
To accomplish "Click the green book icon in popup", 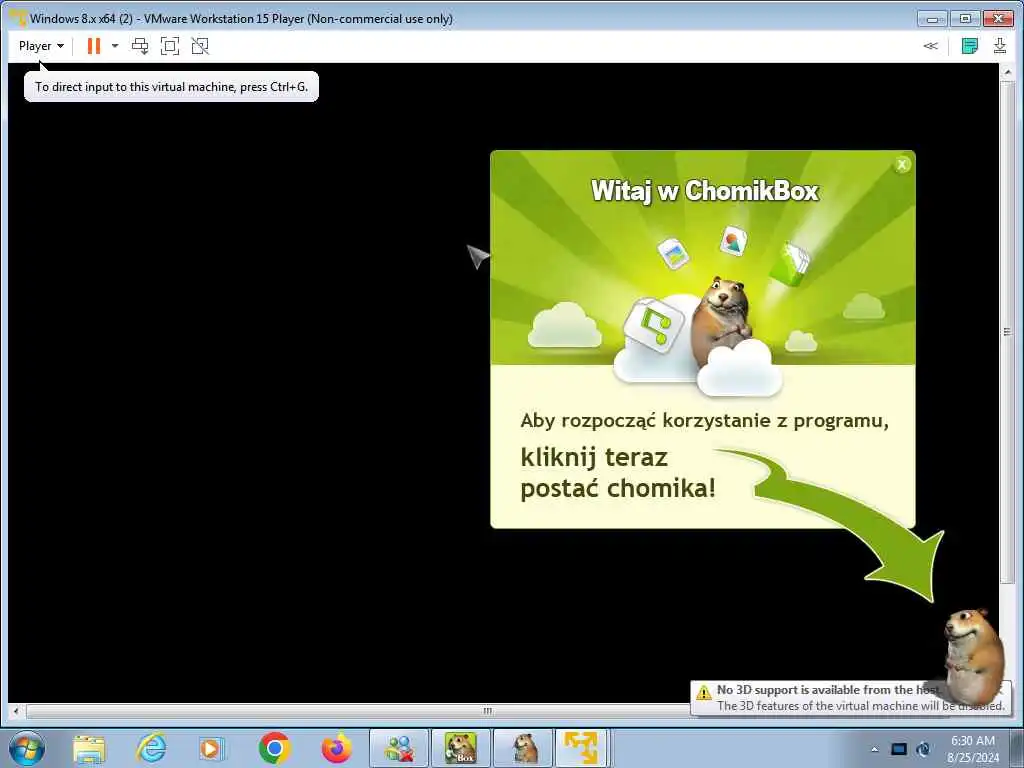I will point(789,264).
